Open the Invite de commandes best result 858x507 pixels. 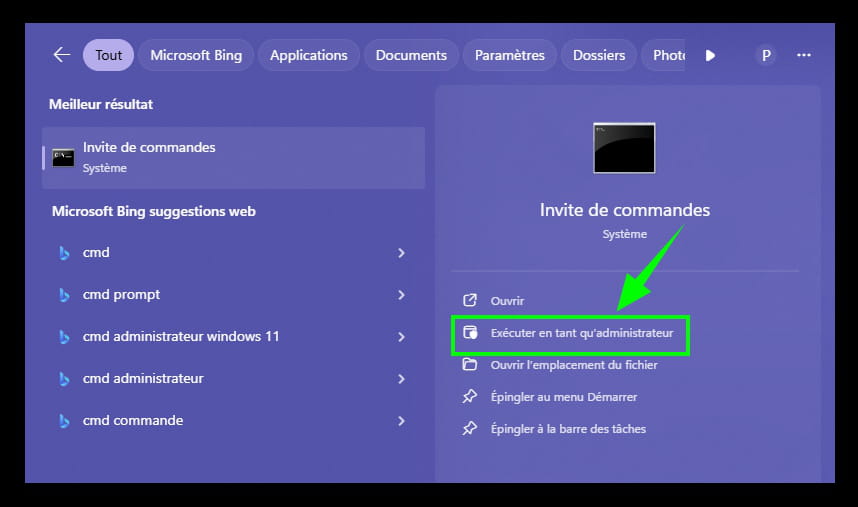234,158
